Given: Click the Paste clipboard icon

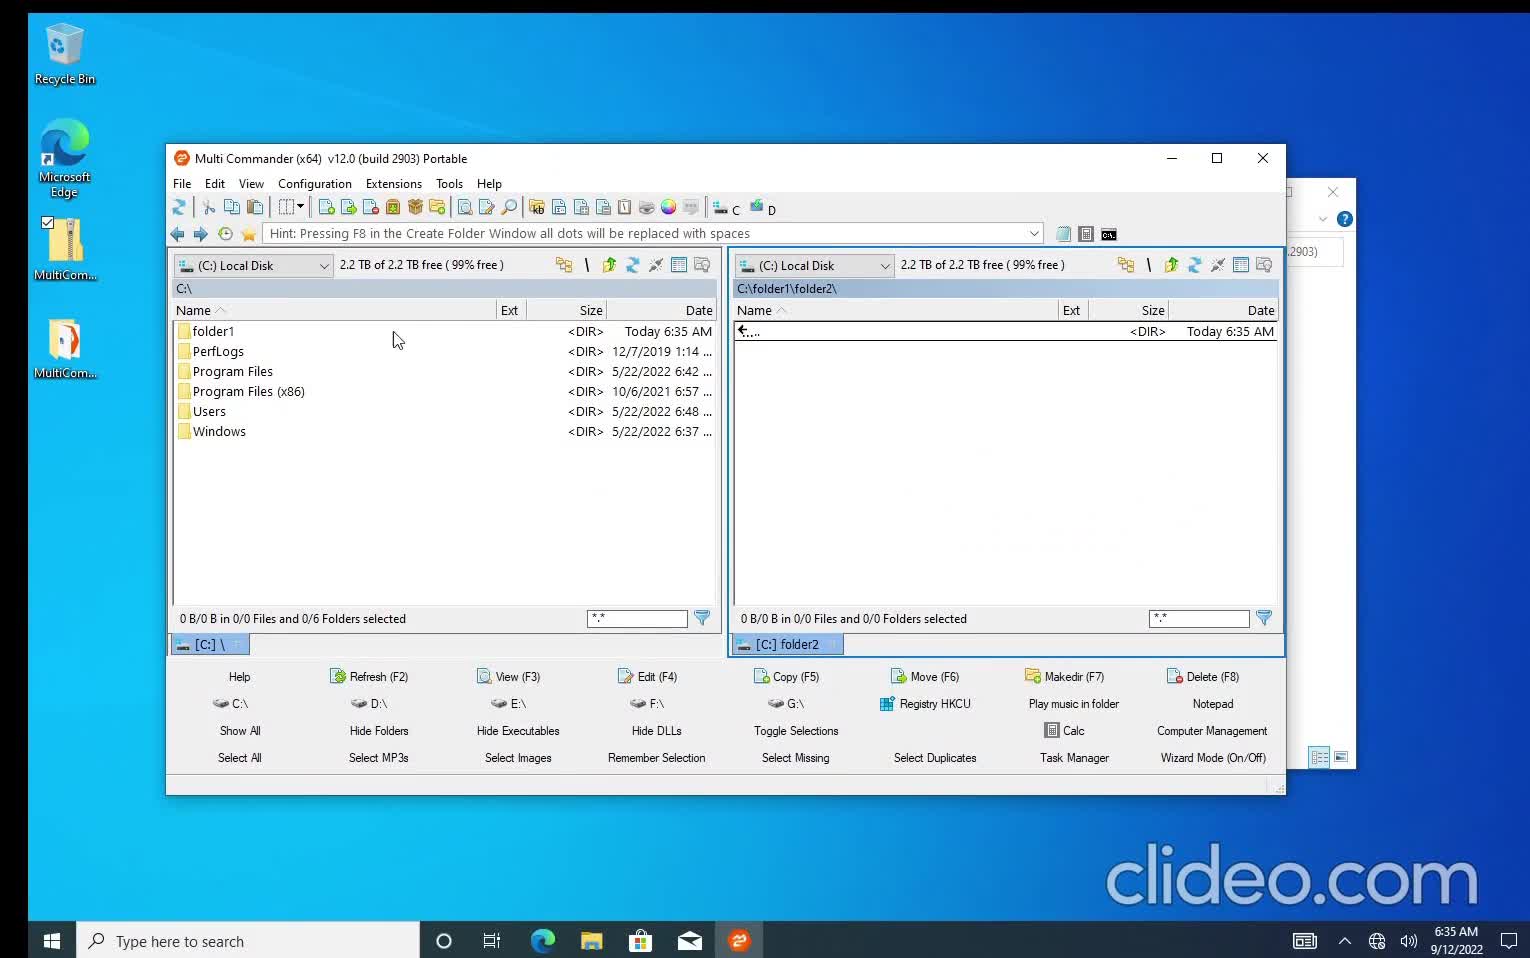Looking at the screenshot, I should [255, 207].
